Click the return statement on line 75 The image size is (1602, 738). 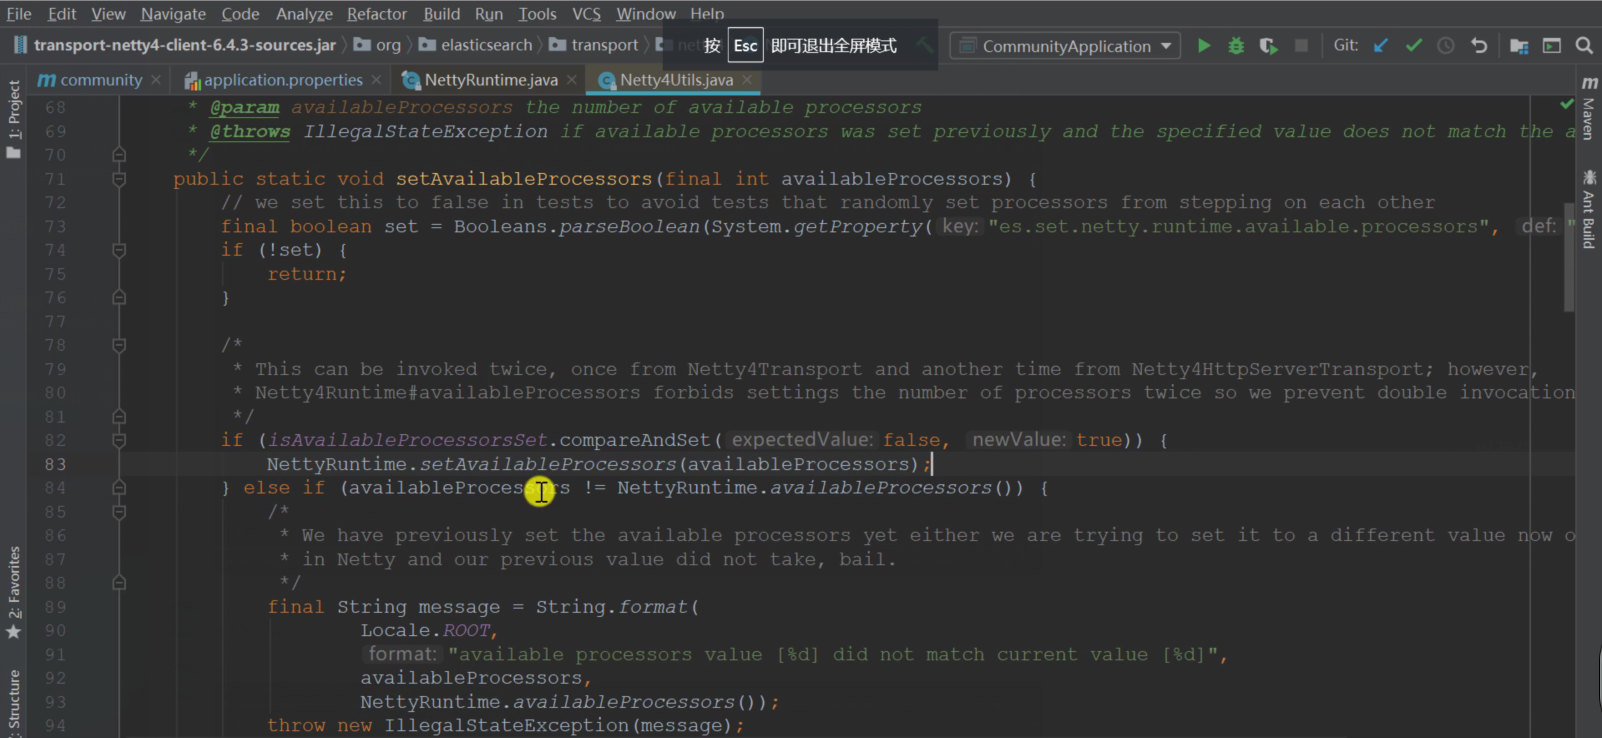[x=307, y=274]
